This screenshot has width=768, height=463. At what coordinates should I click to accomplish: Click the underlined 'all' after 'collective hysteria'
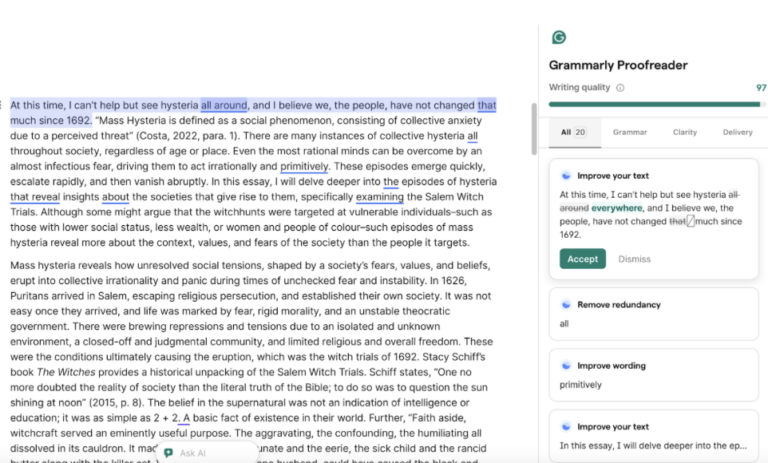coord(472,136)
